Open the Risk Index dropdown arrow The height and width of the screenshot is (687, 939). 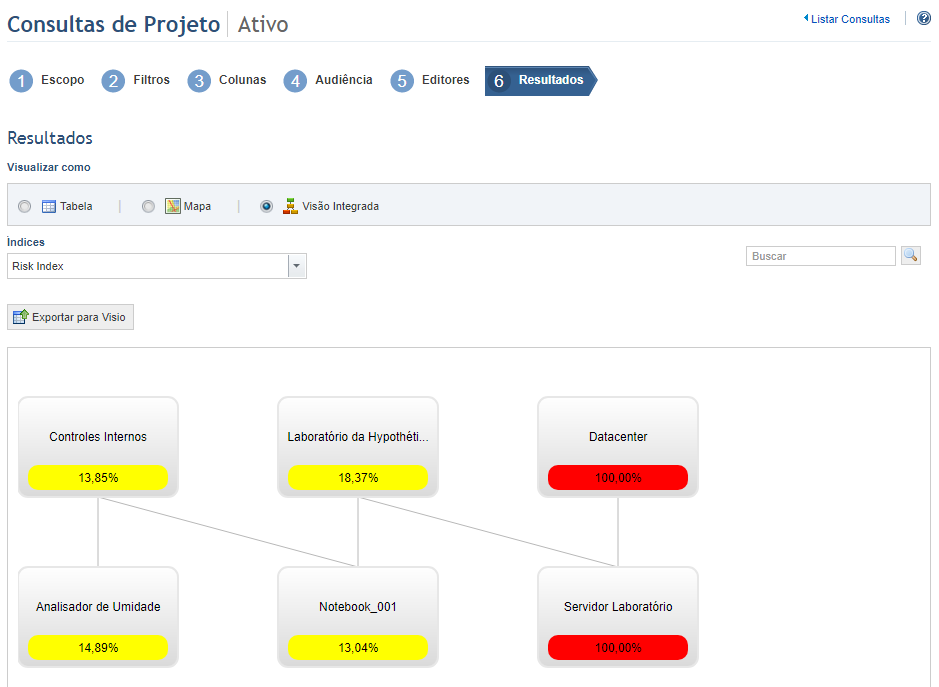click(296, 266)
